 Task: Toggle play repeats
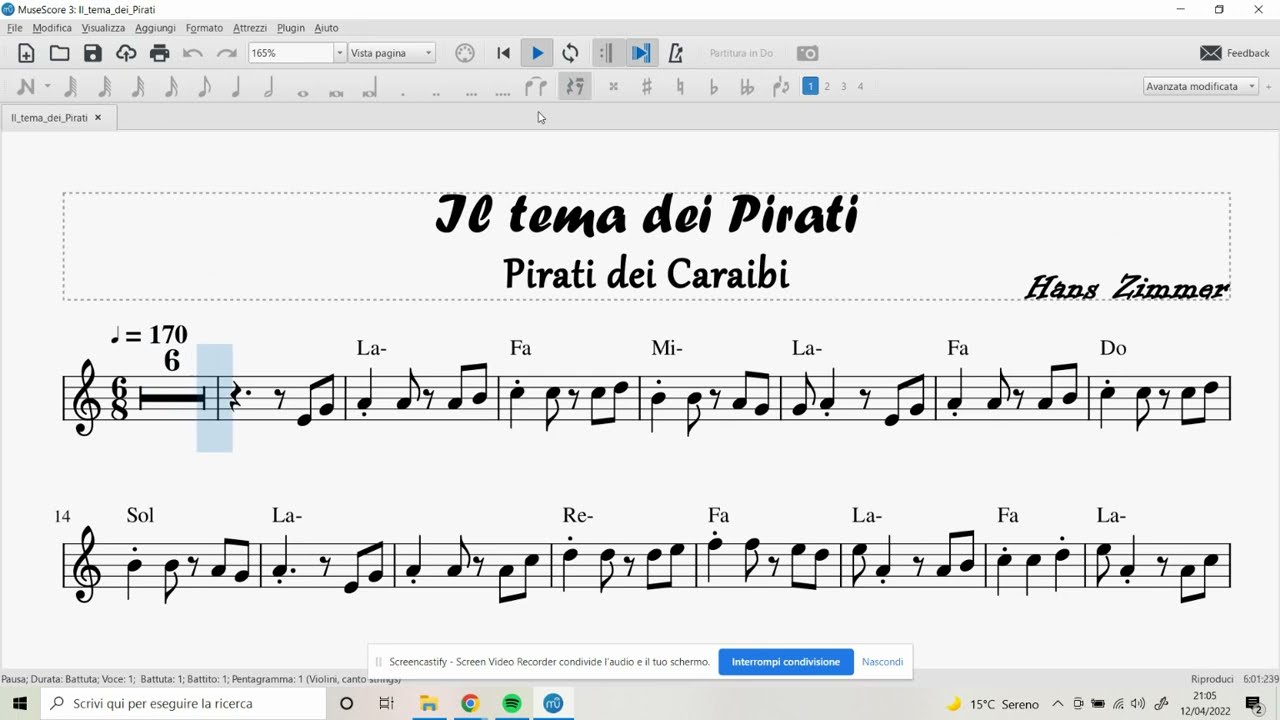pyautogui.click(x=606, y=53)
